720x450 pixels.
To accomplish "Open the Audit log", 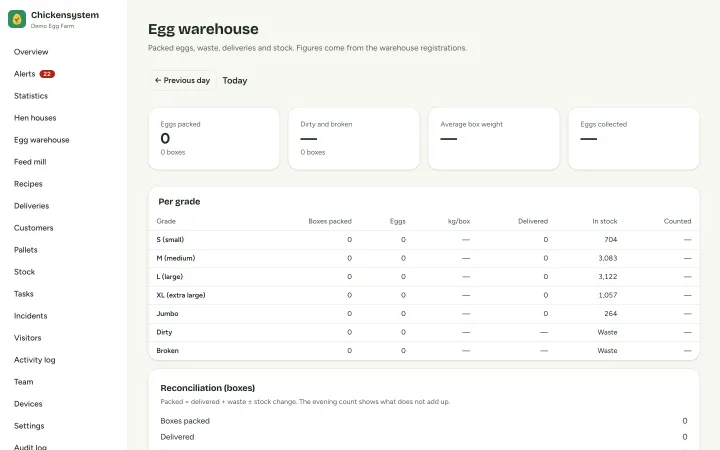I will pos(30,446).
